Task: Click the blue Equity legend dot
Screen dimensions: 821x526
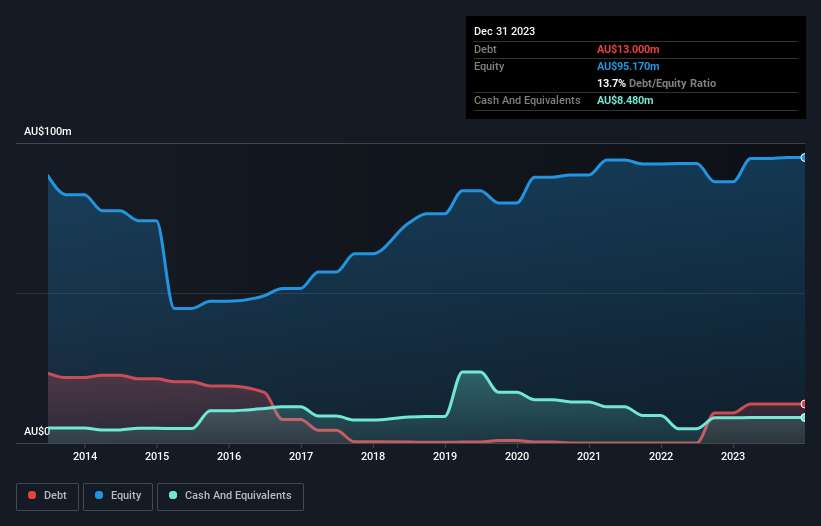Action: coord(99,495)
